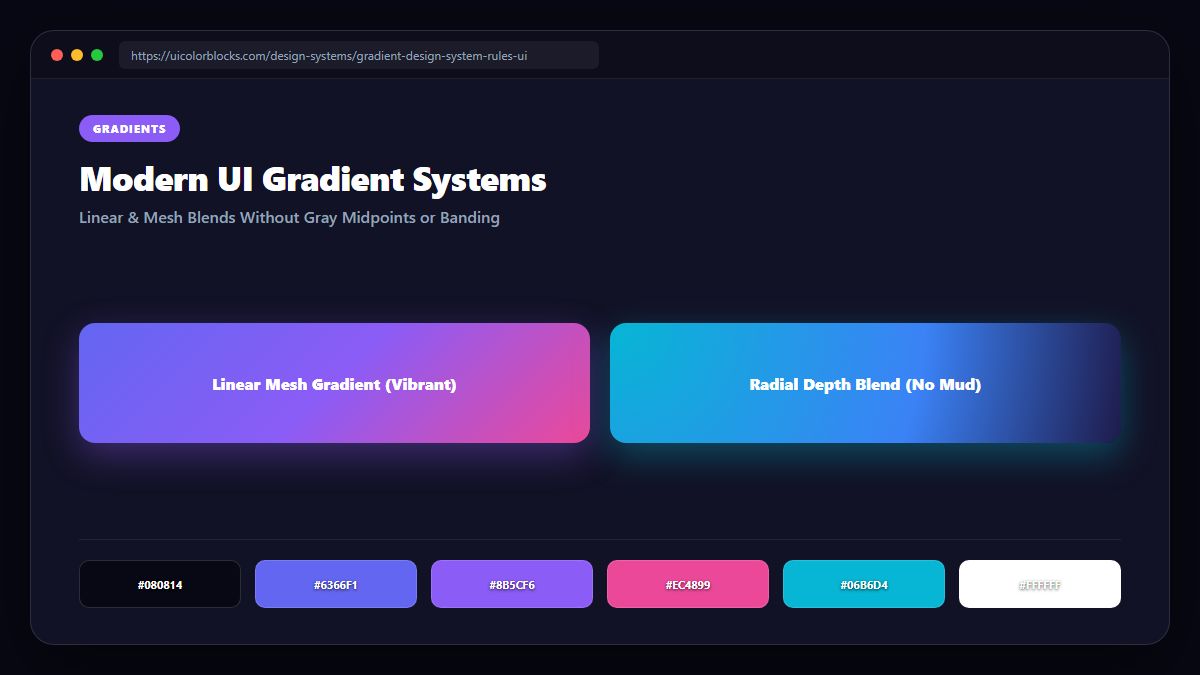
Task: Click the red close window dot
Action: (57, 55)
